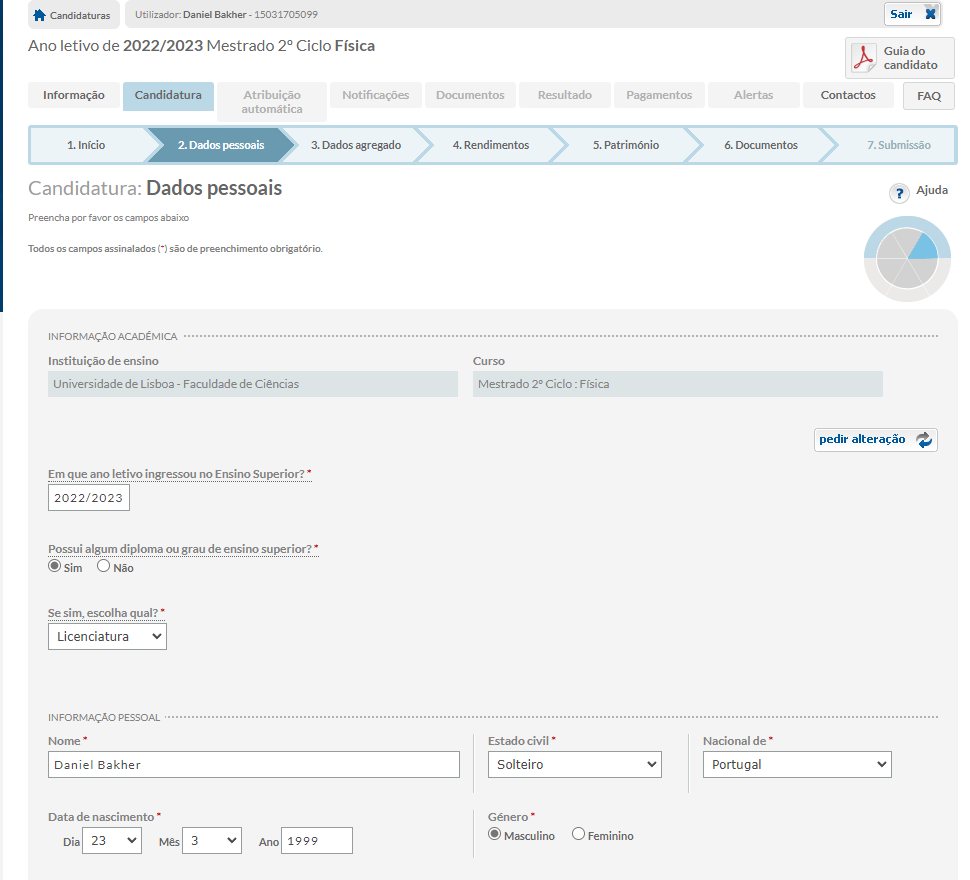
Task: Open the Contactos tab
Action: [848, 95]
